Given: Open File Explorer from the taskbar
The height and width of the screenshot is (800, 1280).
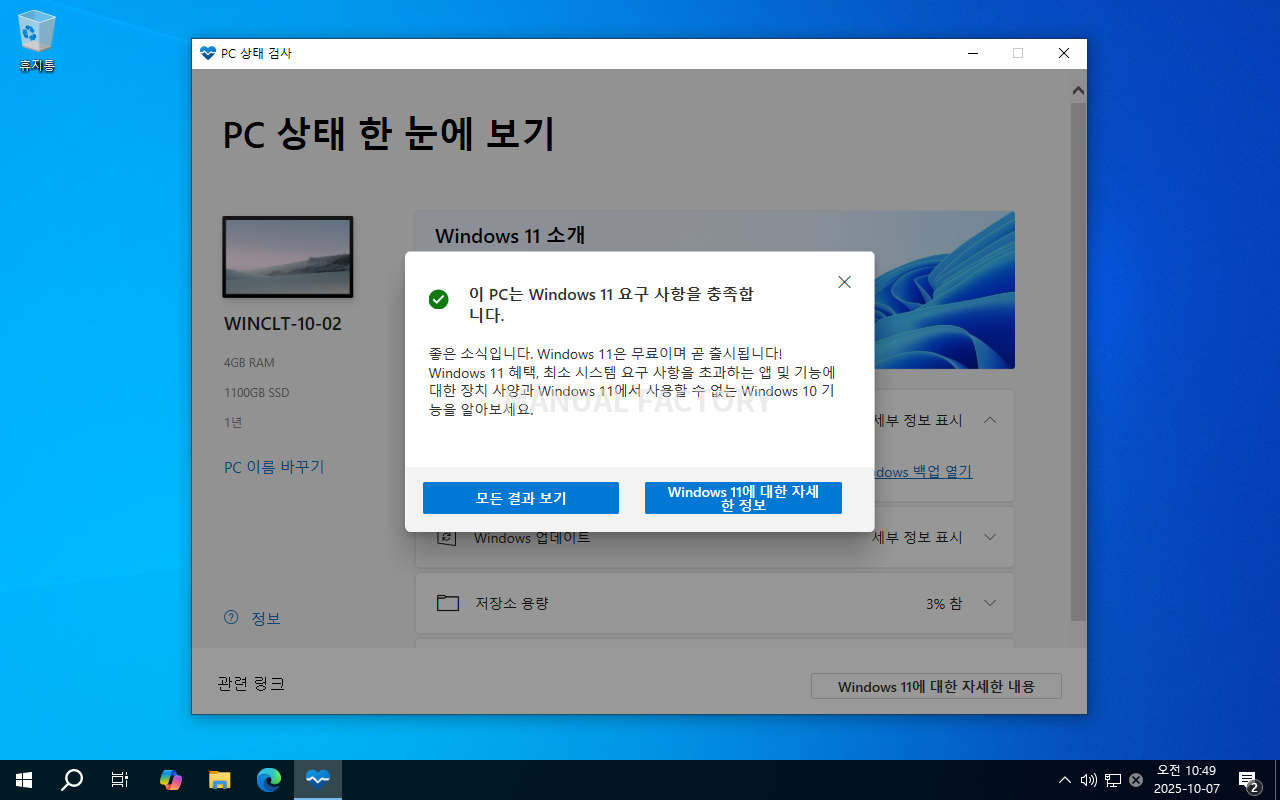Looking at the screenshot, I should pyautogui.click(x=219, y=779).
